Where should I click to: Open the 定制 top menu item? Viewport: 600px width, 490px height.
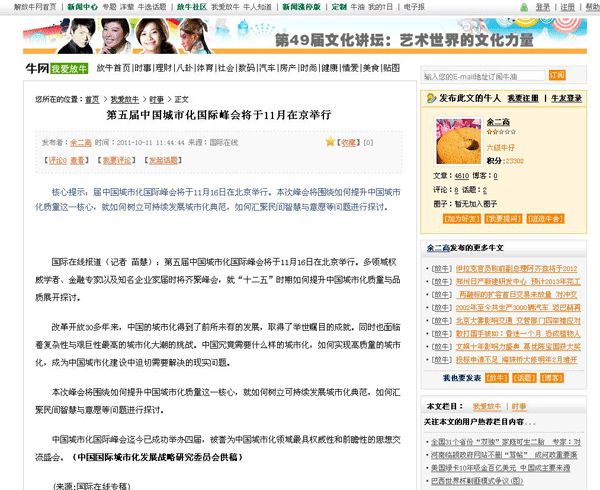coord(339,7)
